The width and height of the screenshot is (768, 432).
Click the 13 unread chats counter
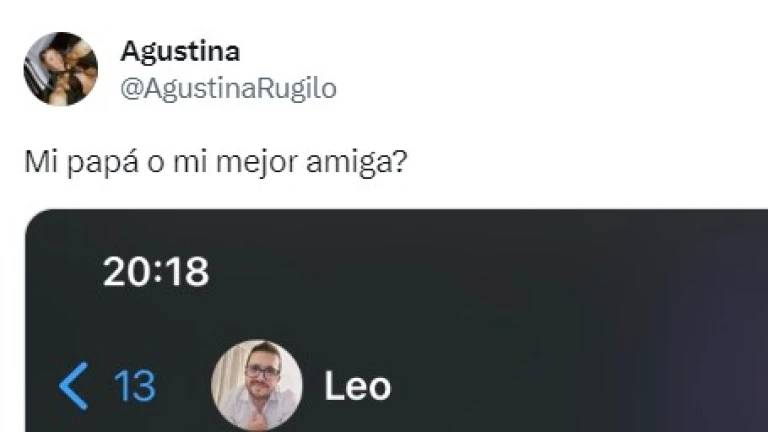click(x=135, y=386)
